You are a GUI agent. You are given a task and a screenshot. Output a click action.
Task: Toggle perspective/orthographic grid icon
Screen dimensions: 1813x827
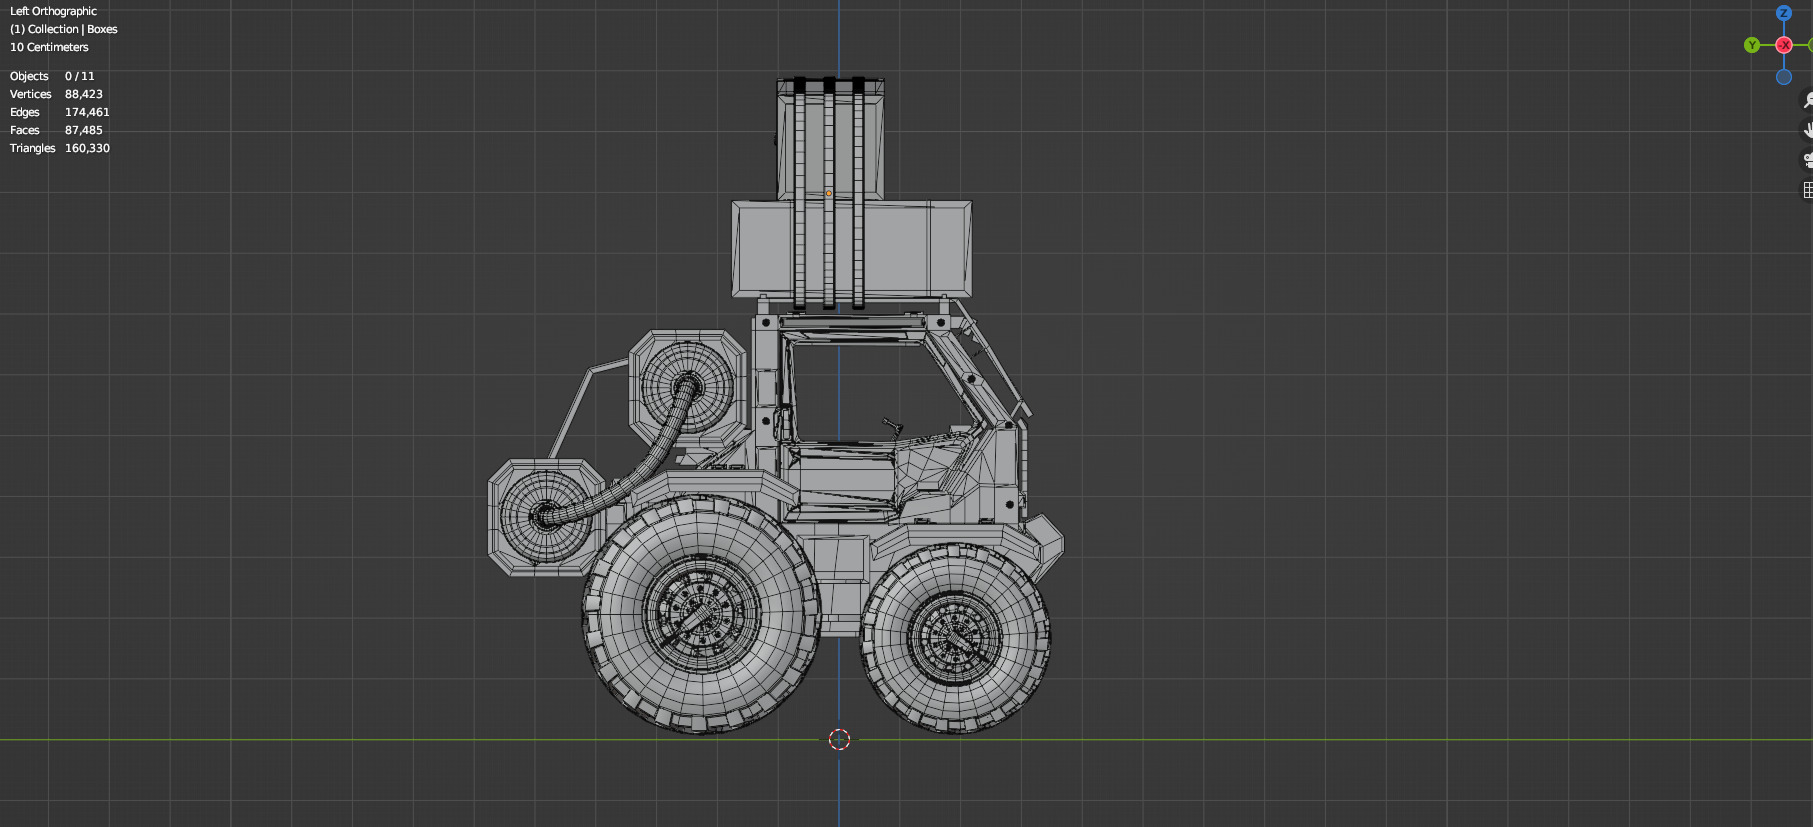[1807, 189]
